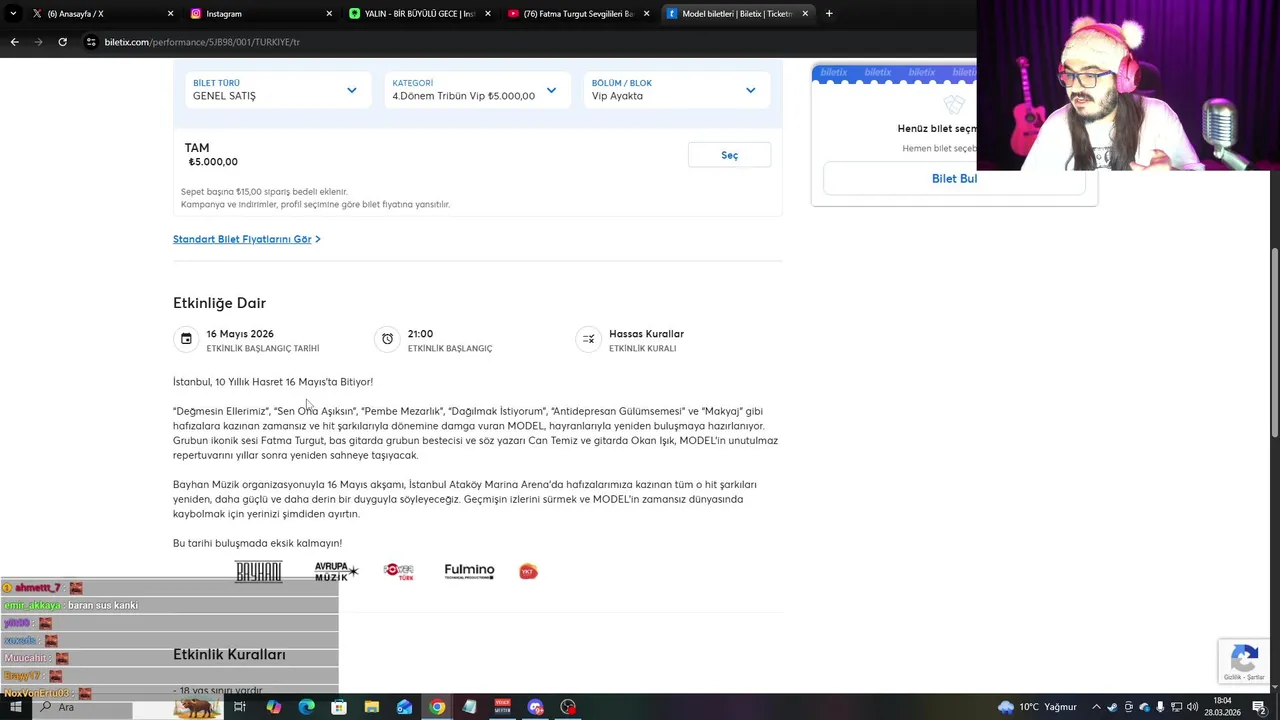
Task: Open the Bölüm / Blok dropdown showing Vip Ayakta
Action: (x=676, y=90)
